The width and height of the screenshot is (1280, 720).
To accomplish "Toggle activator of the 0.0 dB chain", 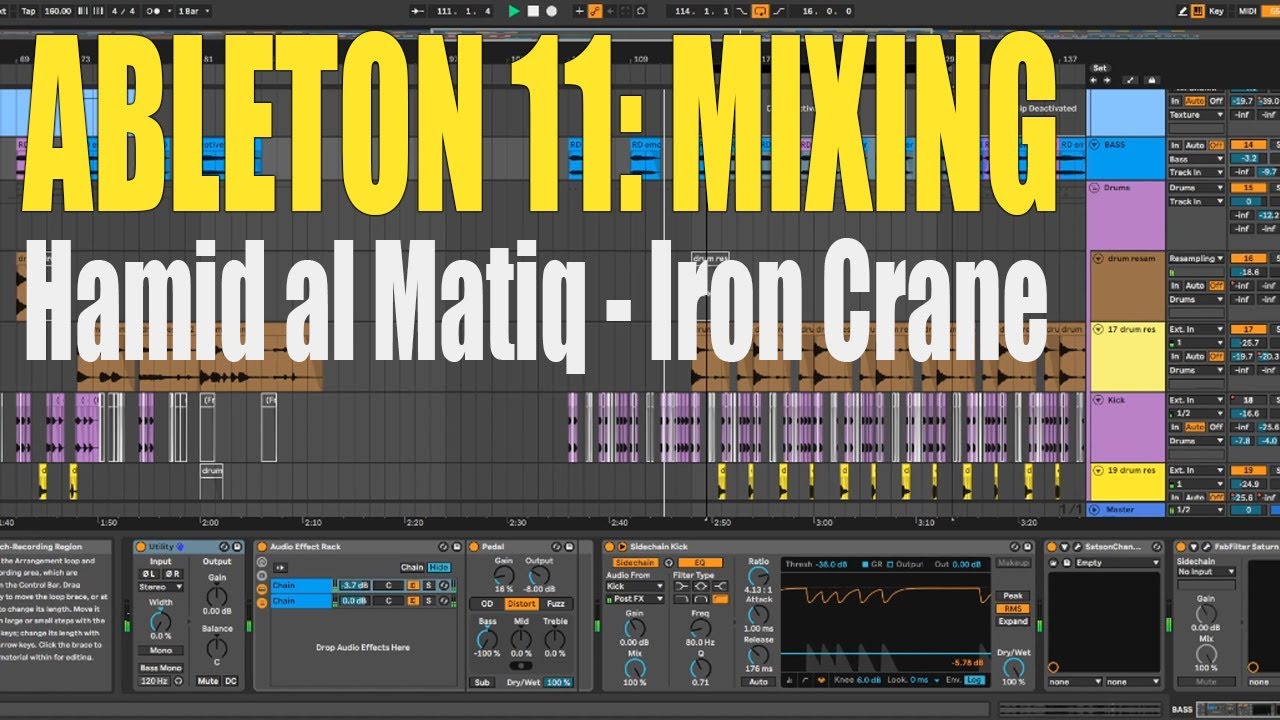I will 413,601.
